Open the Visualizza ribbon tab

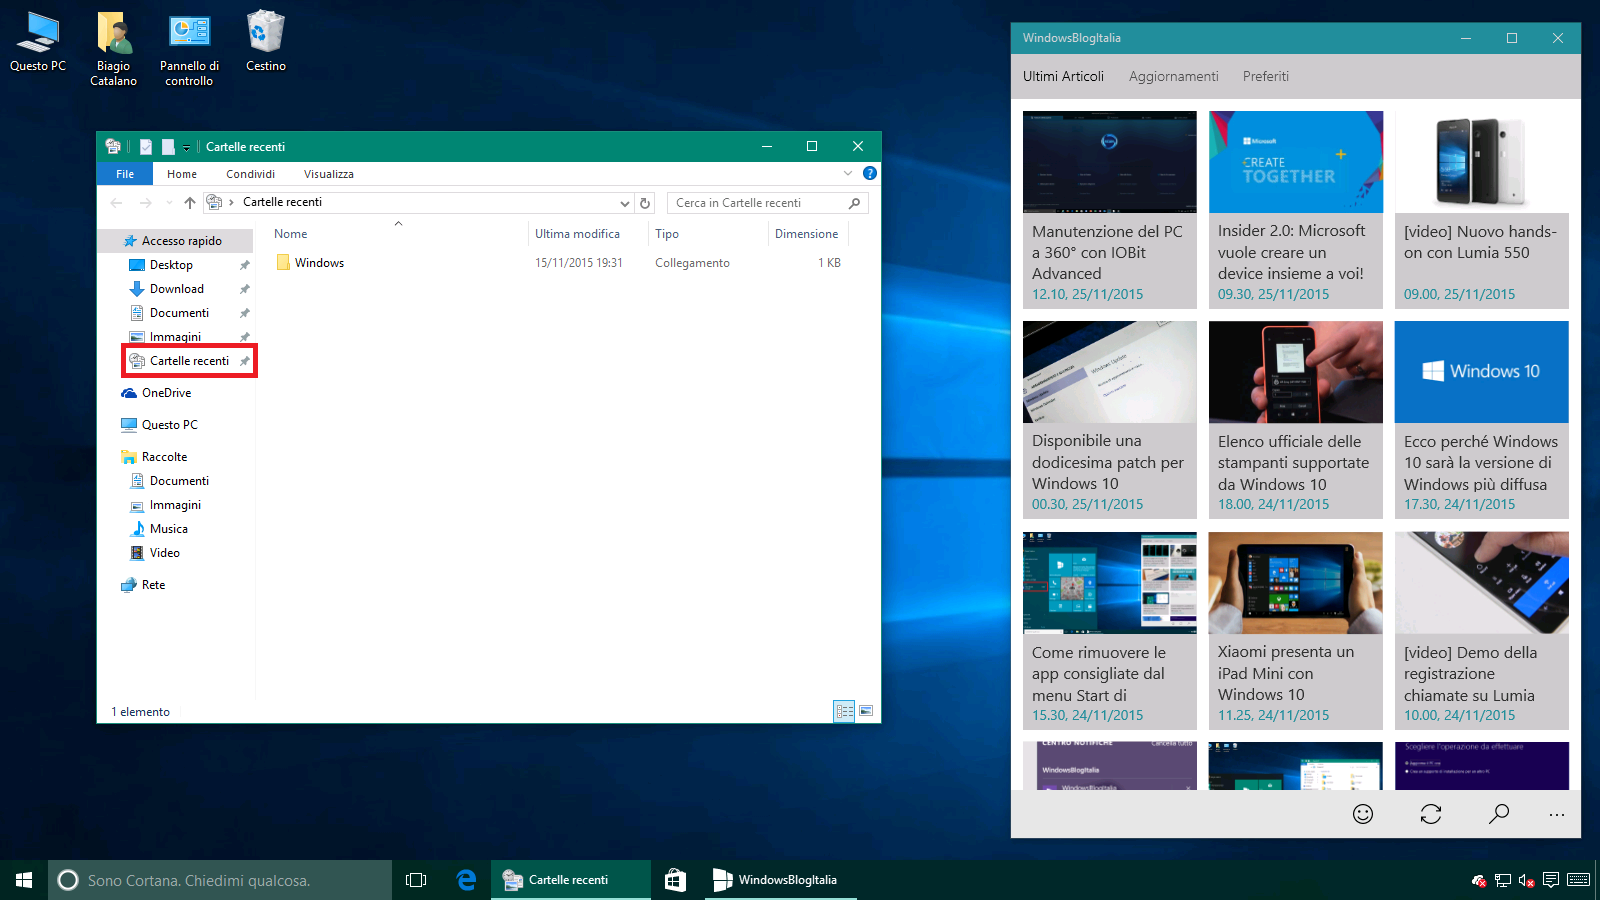coord(329,174)
